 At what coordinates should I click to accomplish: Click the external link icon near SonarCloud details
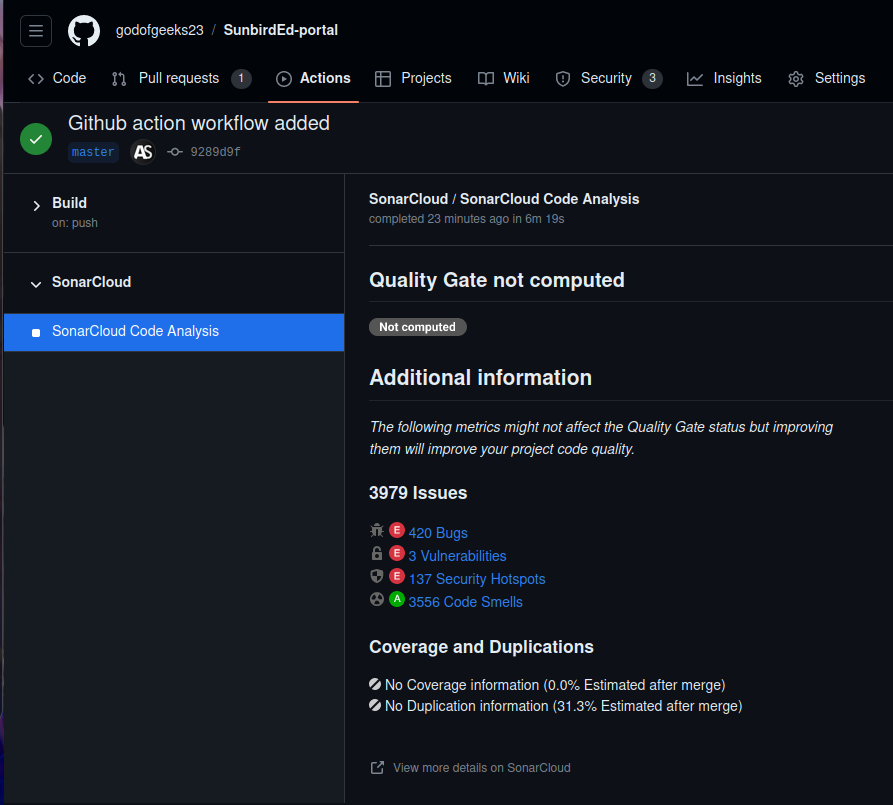tap(376, 767)
